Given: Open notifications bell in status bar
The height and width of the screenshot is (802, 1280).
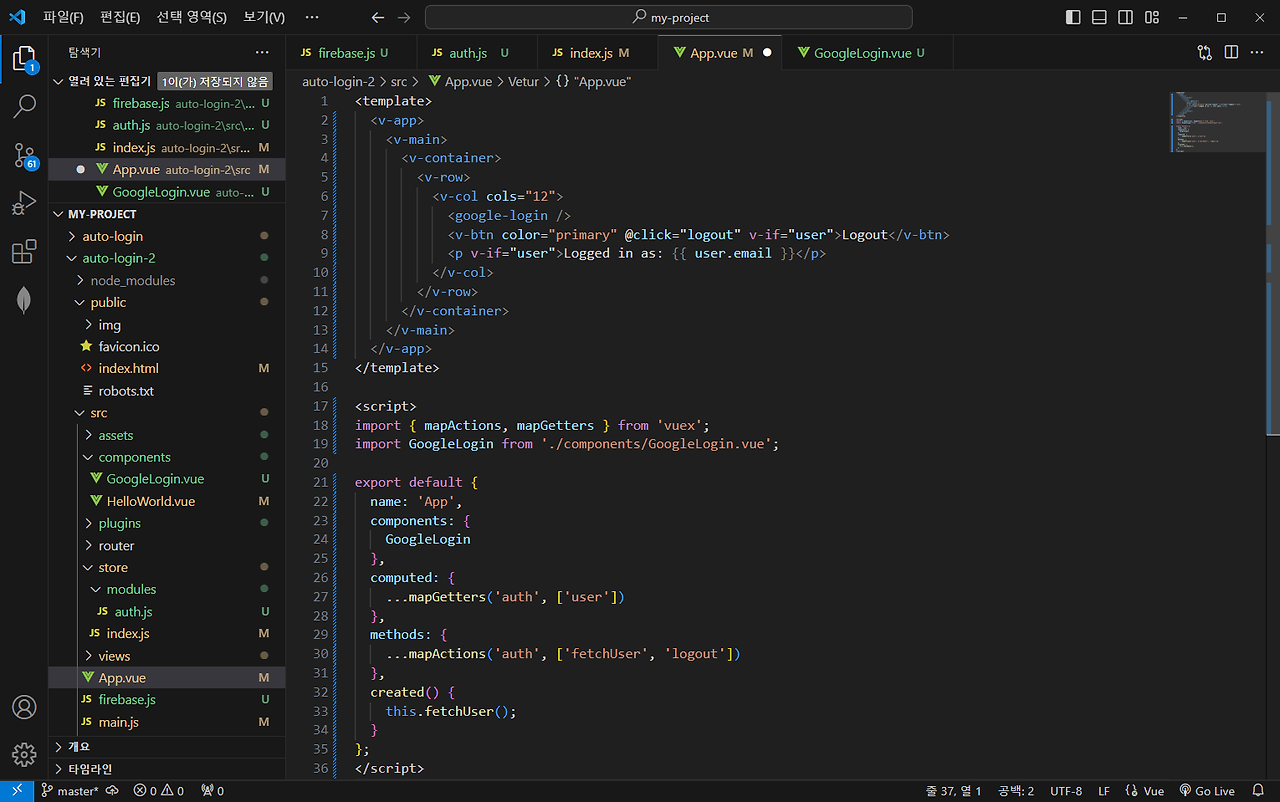Looking at the screenshot, I should coord(1258,791).
